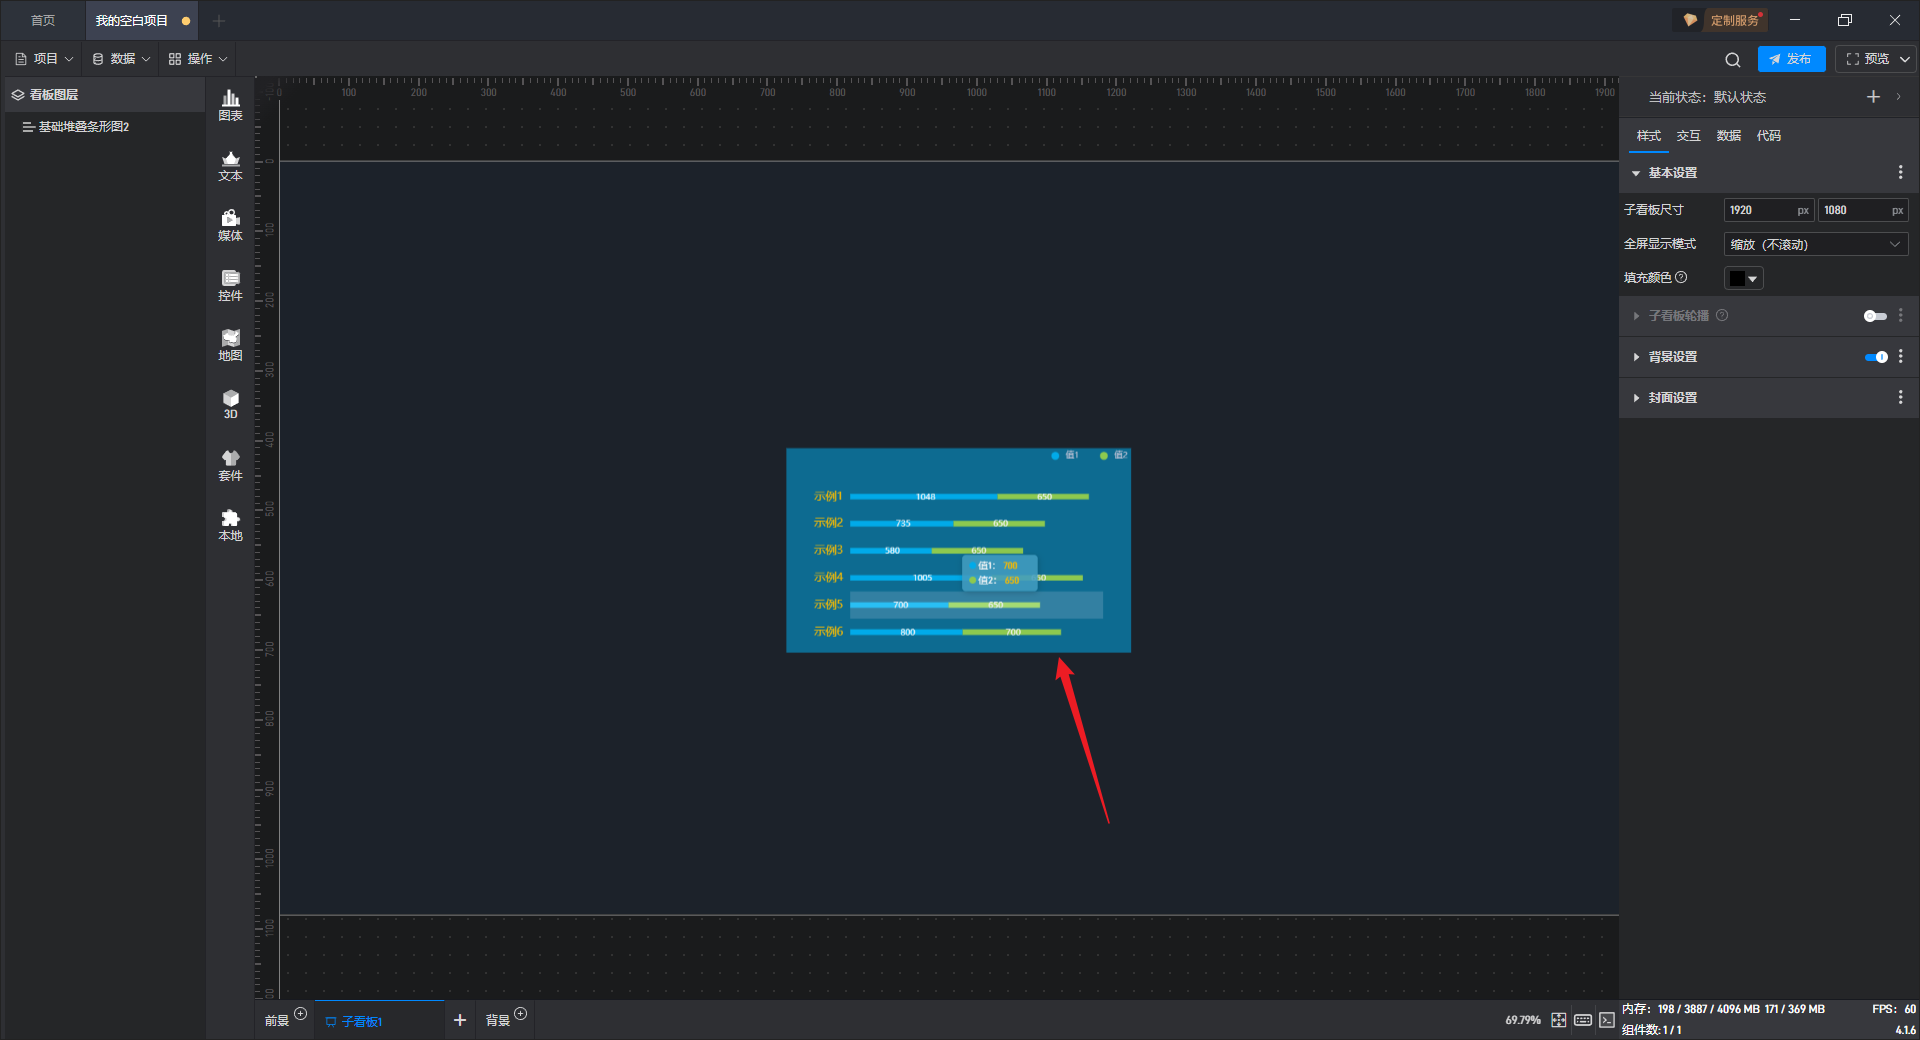Click the 填充颜色 help question icon

(x=1681, y=277)
